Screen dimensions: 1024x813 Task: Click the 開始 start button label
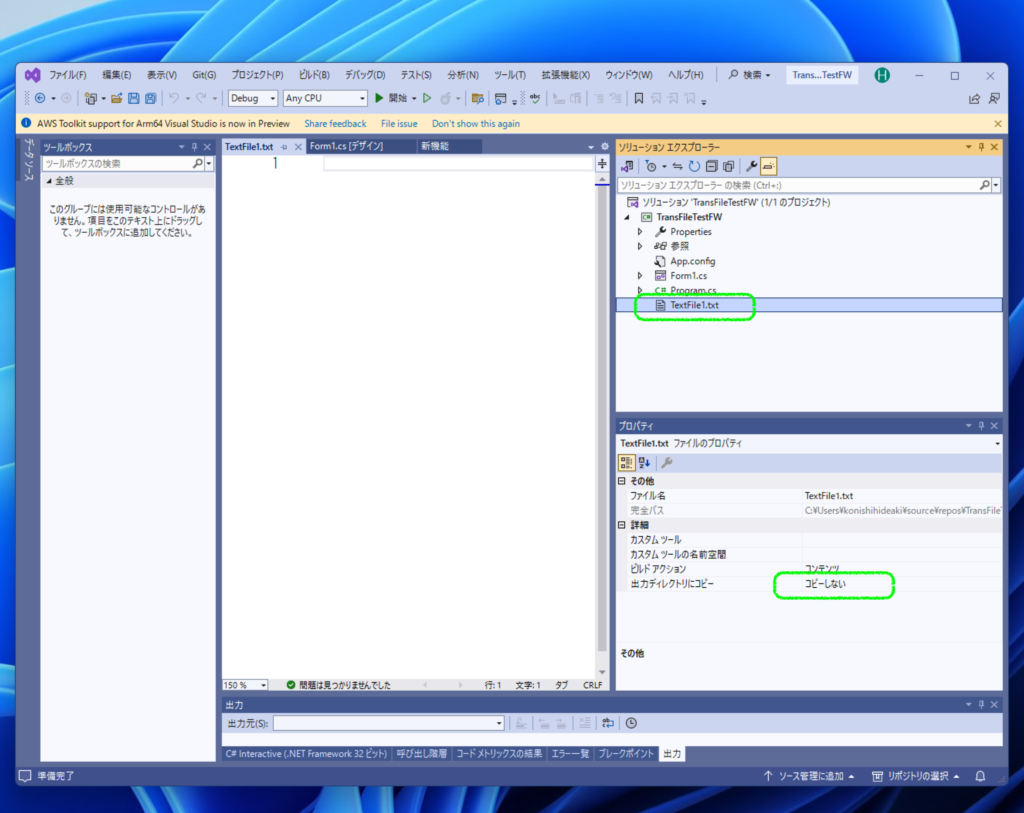[398, 99]
